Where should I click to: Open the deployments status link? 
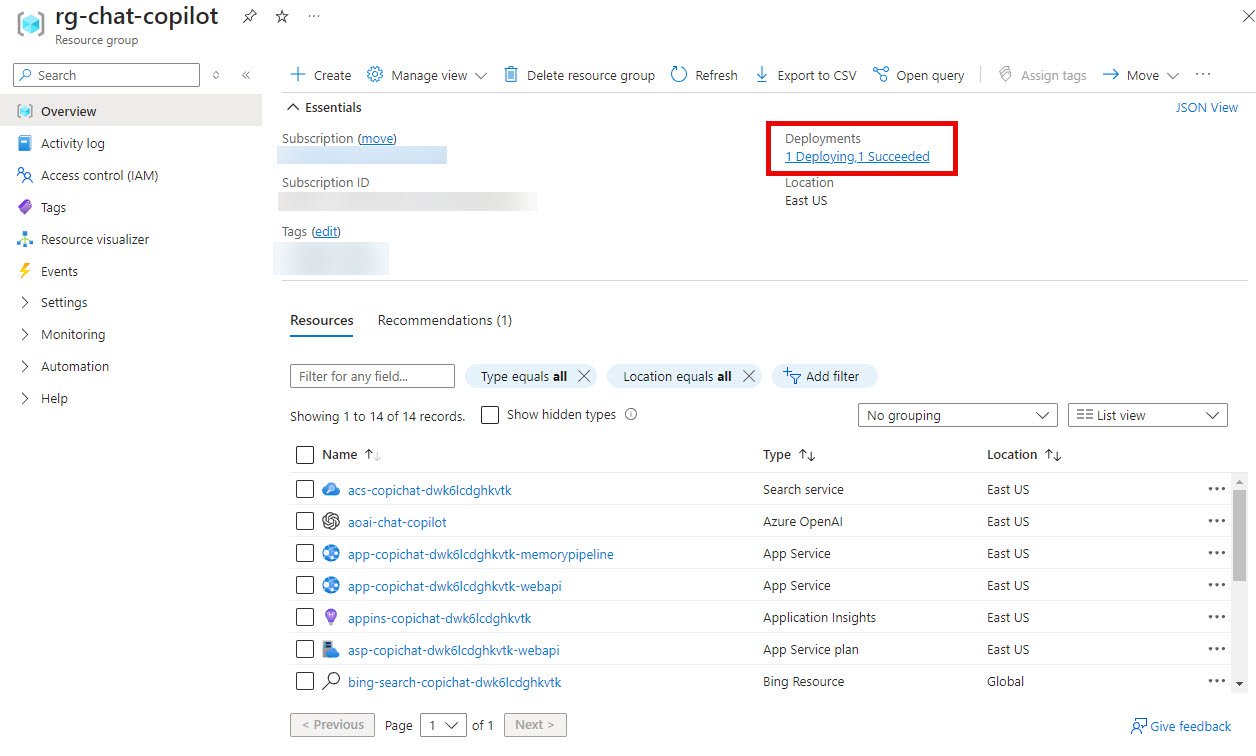[857, 157]
